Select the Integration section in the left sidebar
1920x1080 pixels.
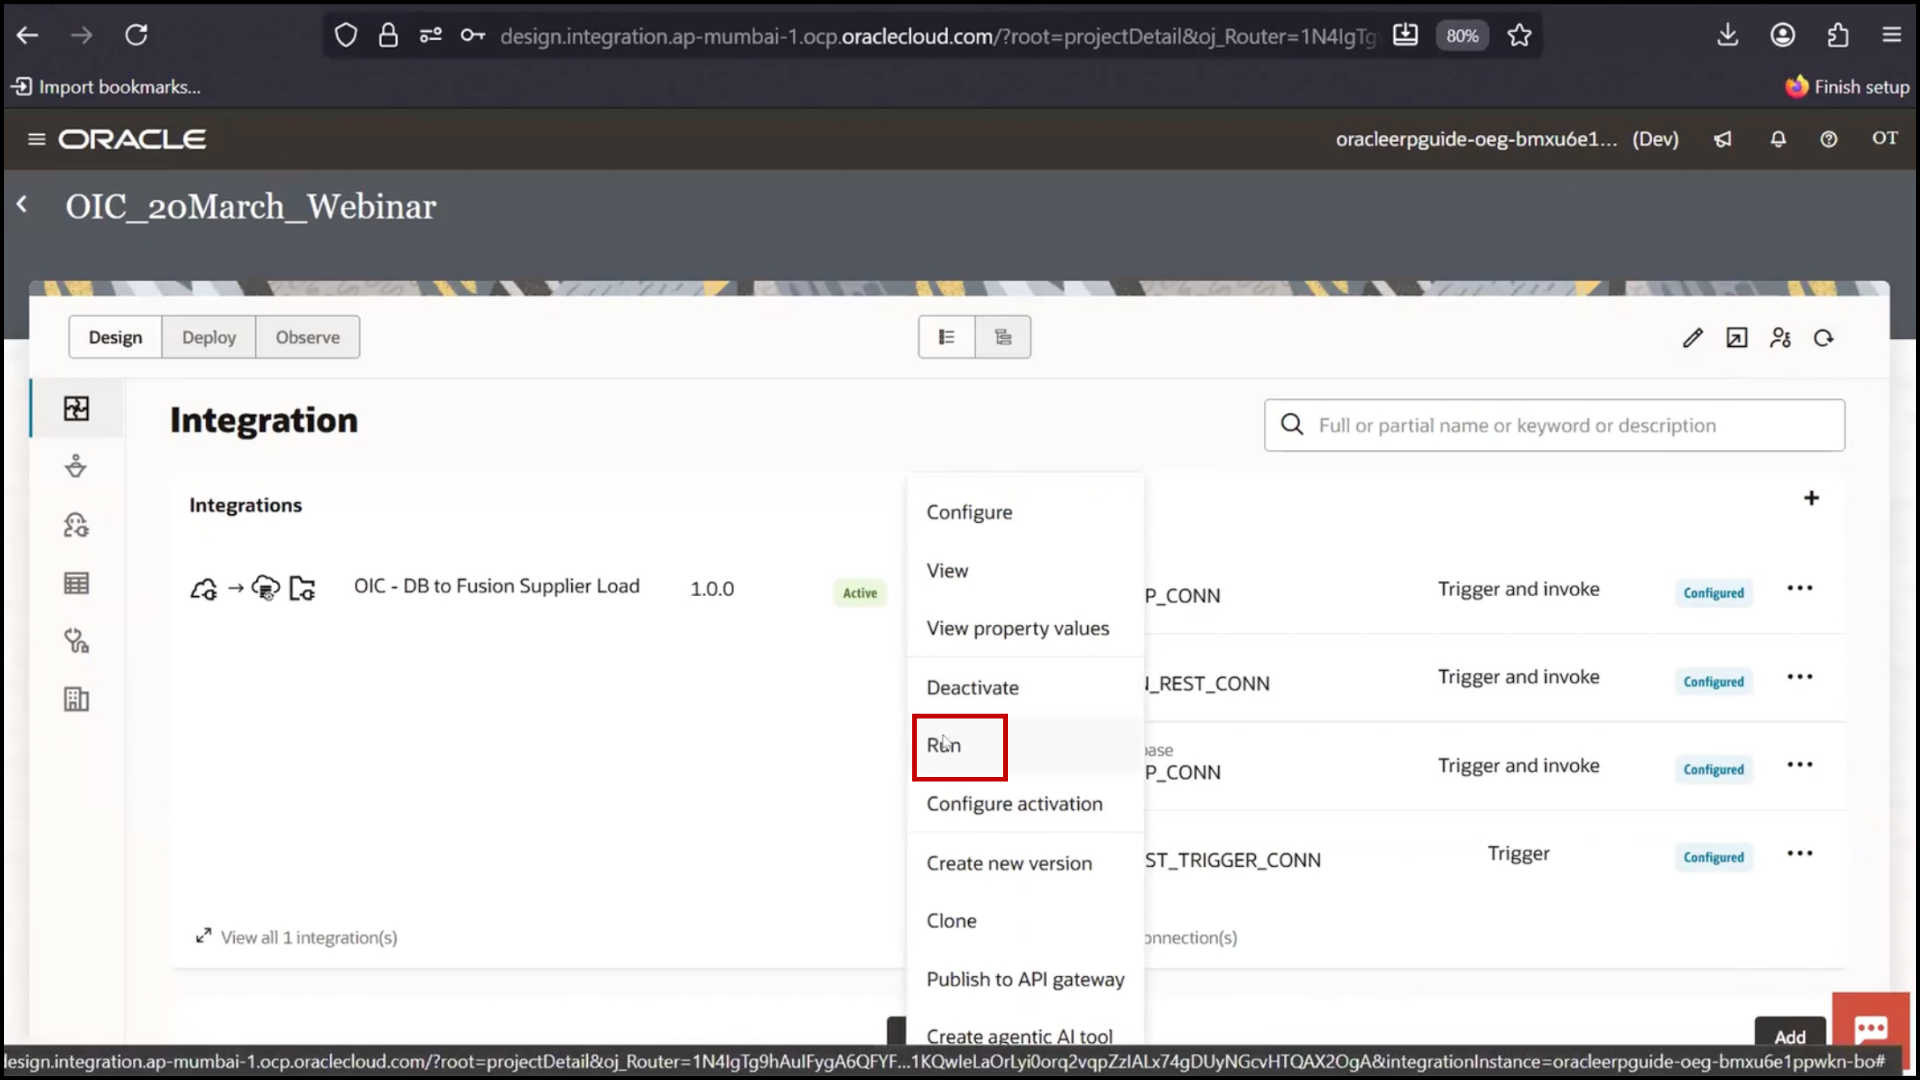click(x=76, y=408)
